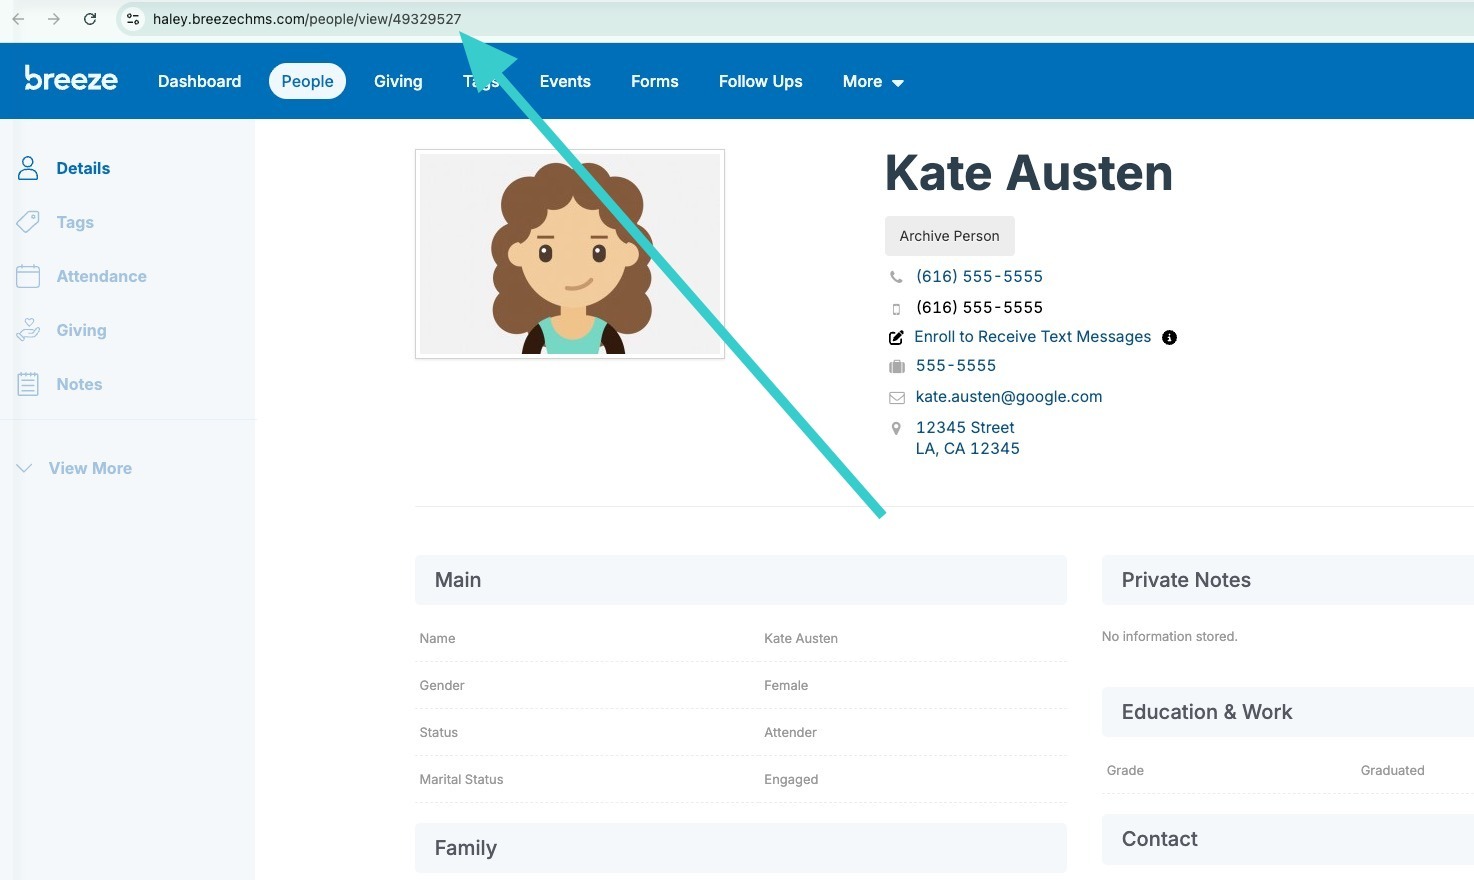Click the Tags icon in the sidebar

pos(28,222)
